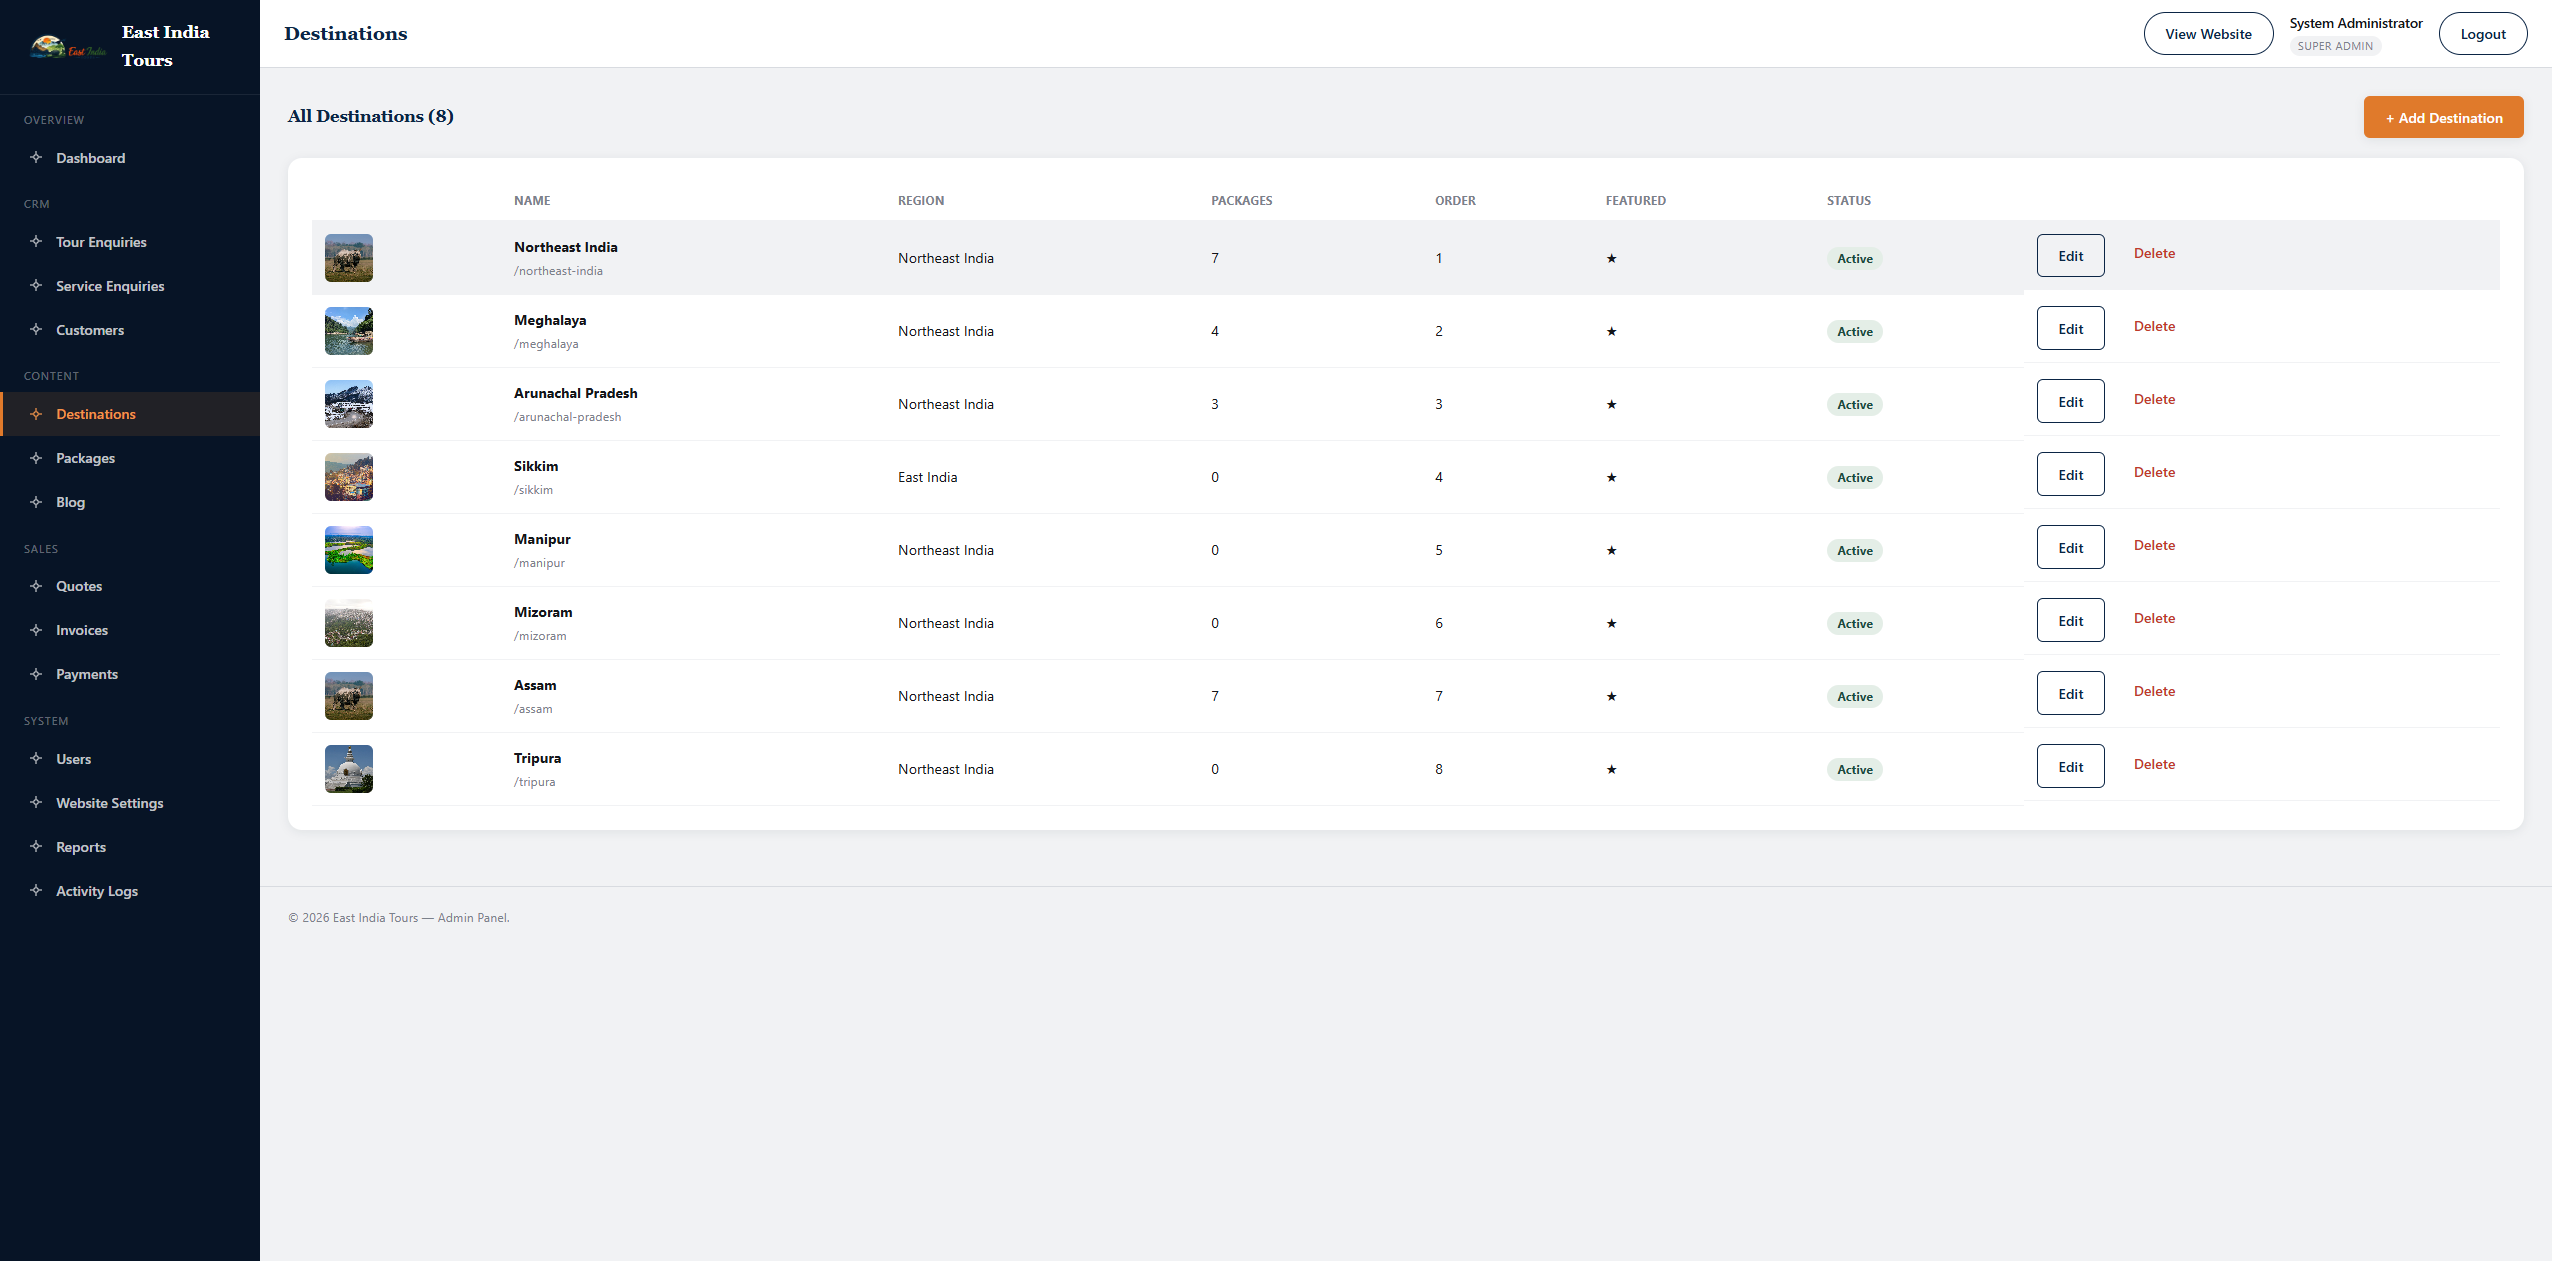Image resolution: width=2552 pixels, height=1261 pixels.
Task: Click the star icon in Northeast India row
Action: (1611, 258)
